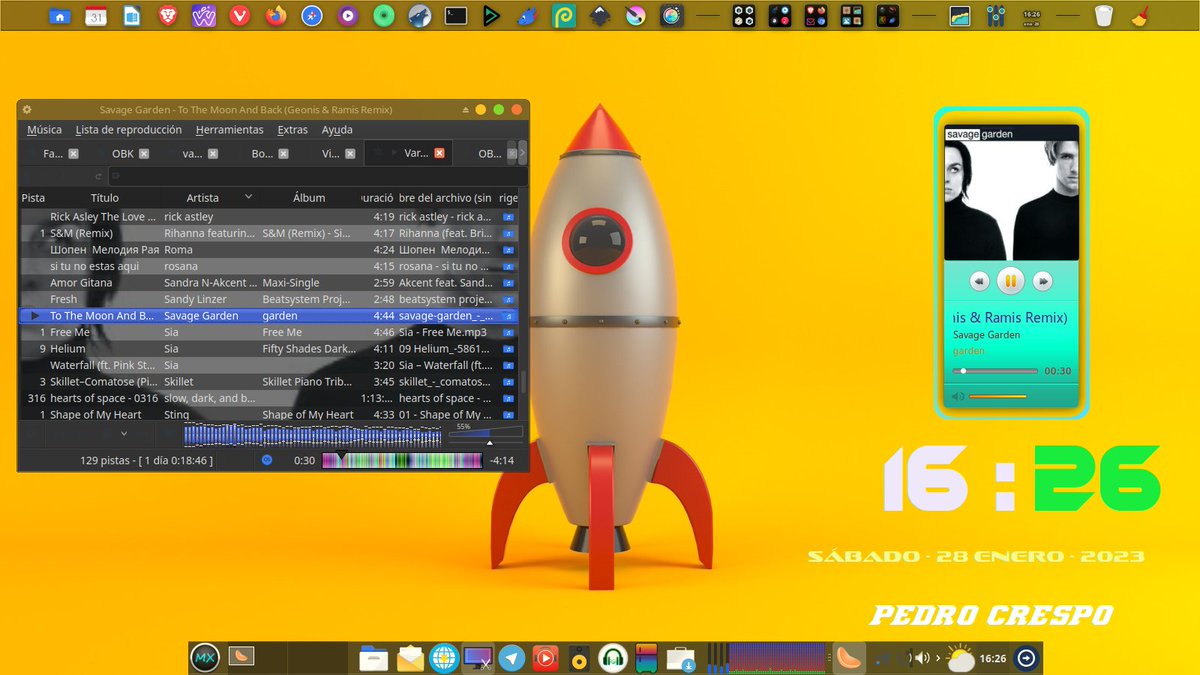
Task: Launch Telegram from bottom panel
Action: [x=513, y=658]
